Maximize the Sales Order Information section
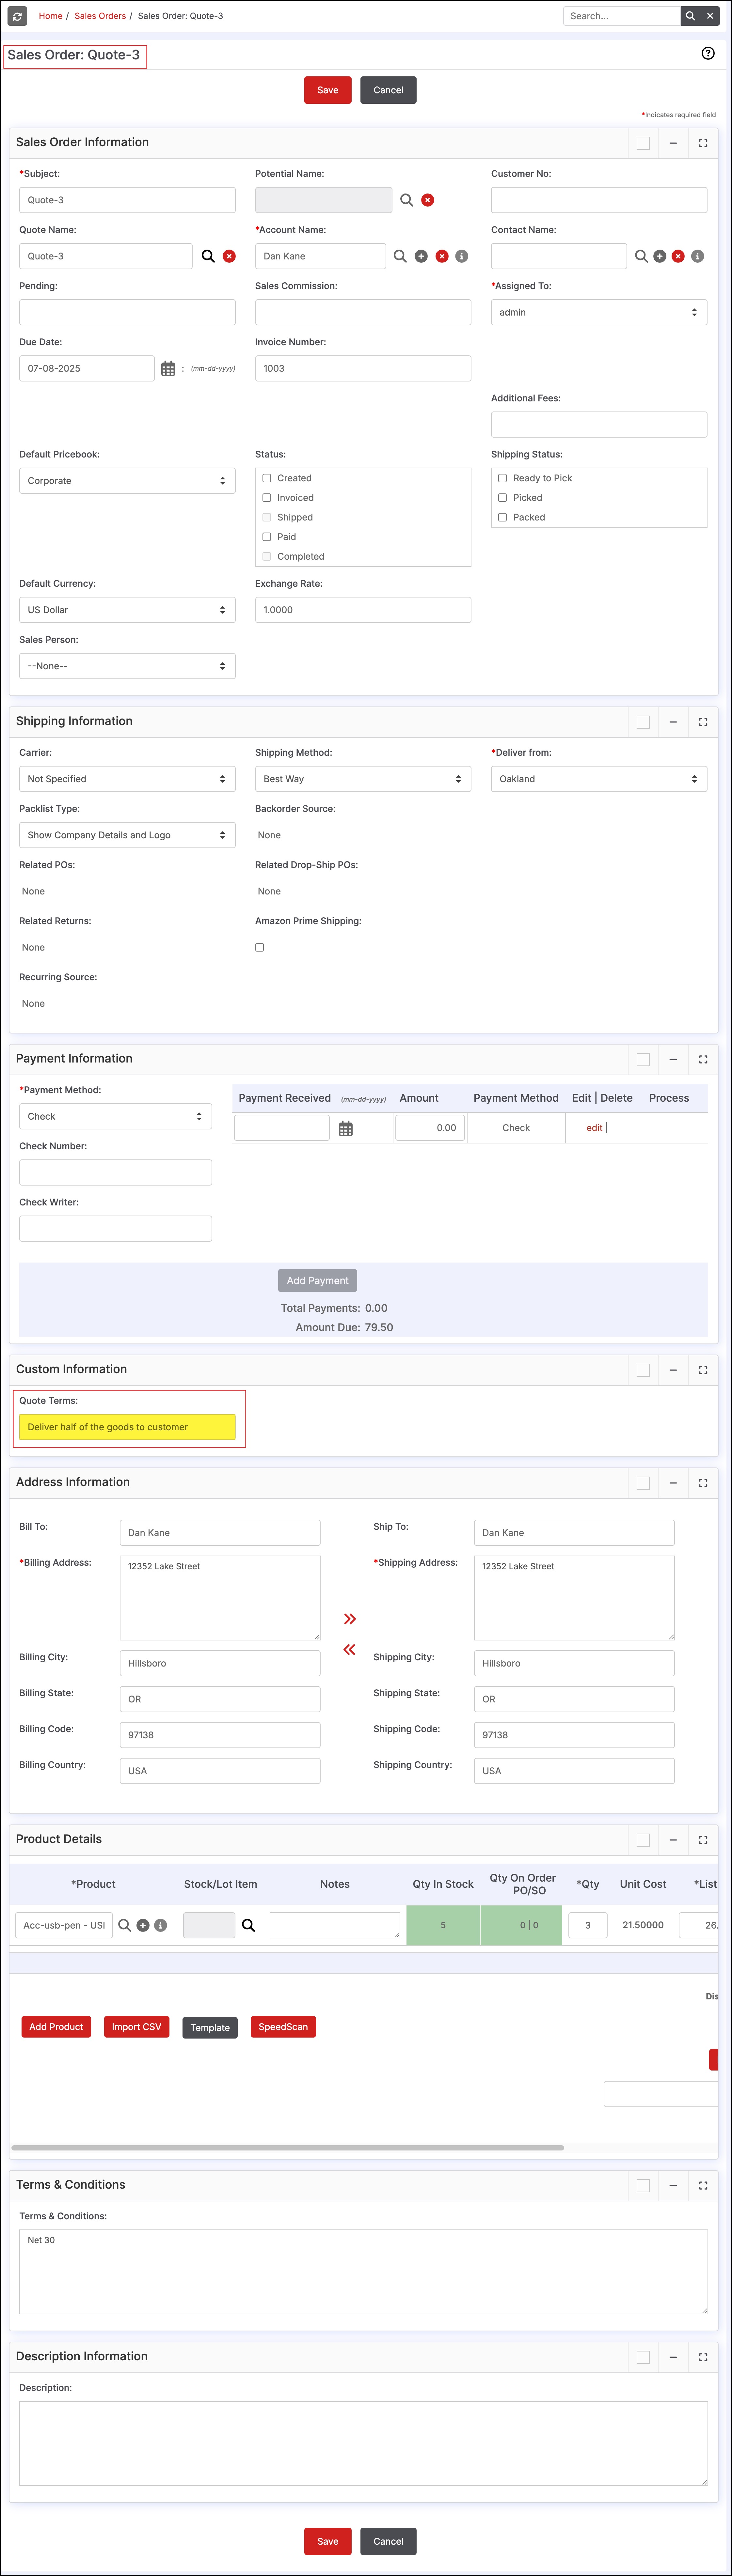The image size is (732, 2576). 703,143
